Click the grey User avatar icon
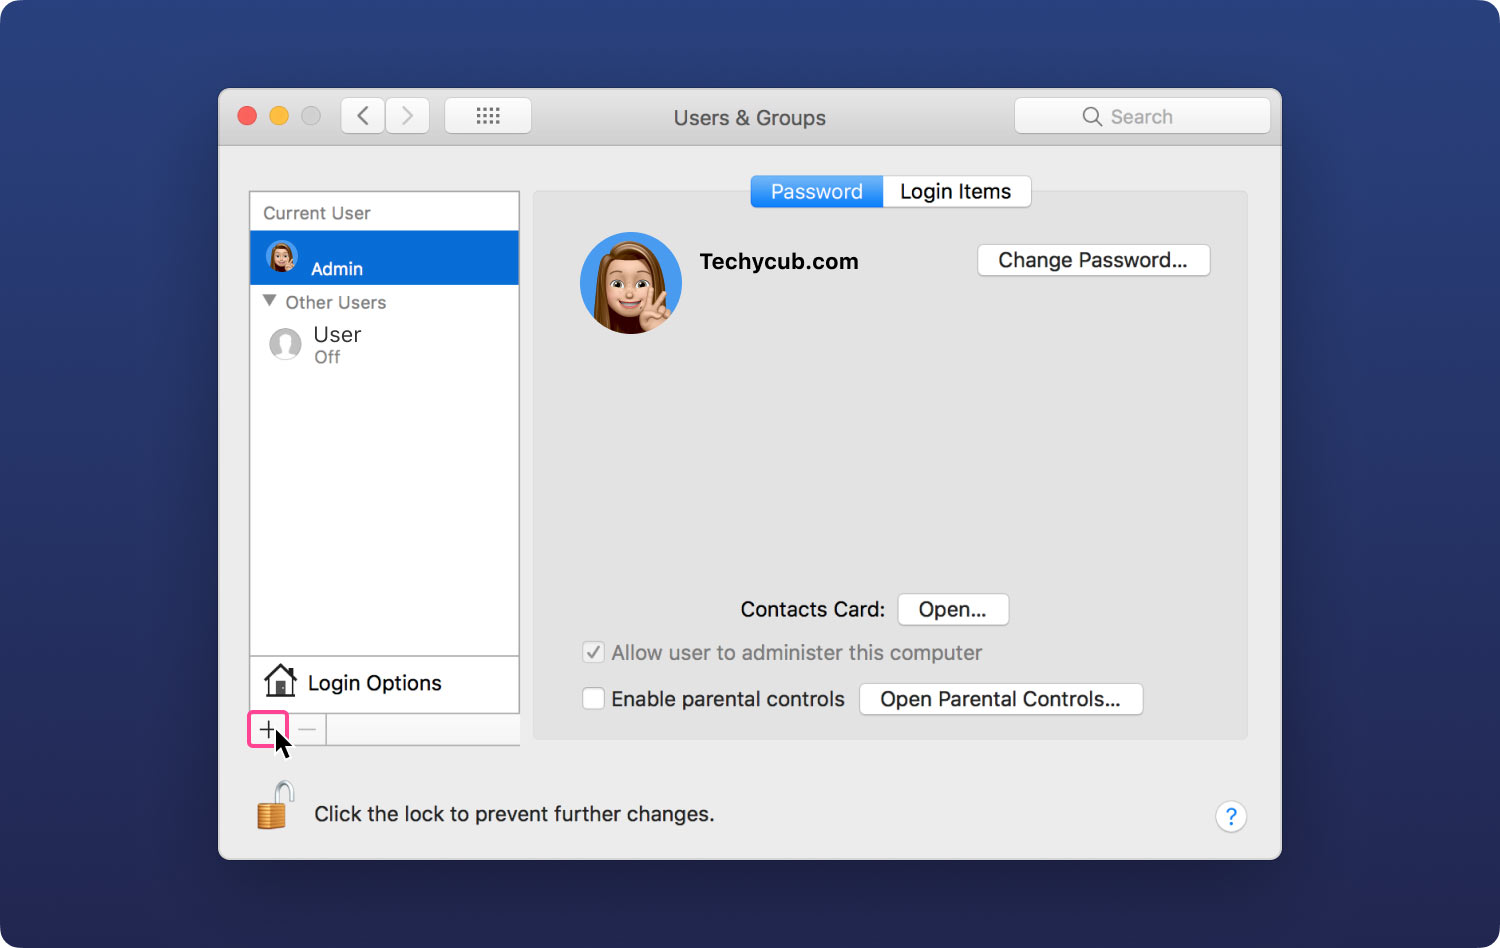Viewport: 1500px width, 948px height. (x=285, y=344)
